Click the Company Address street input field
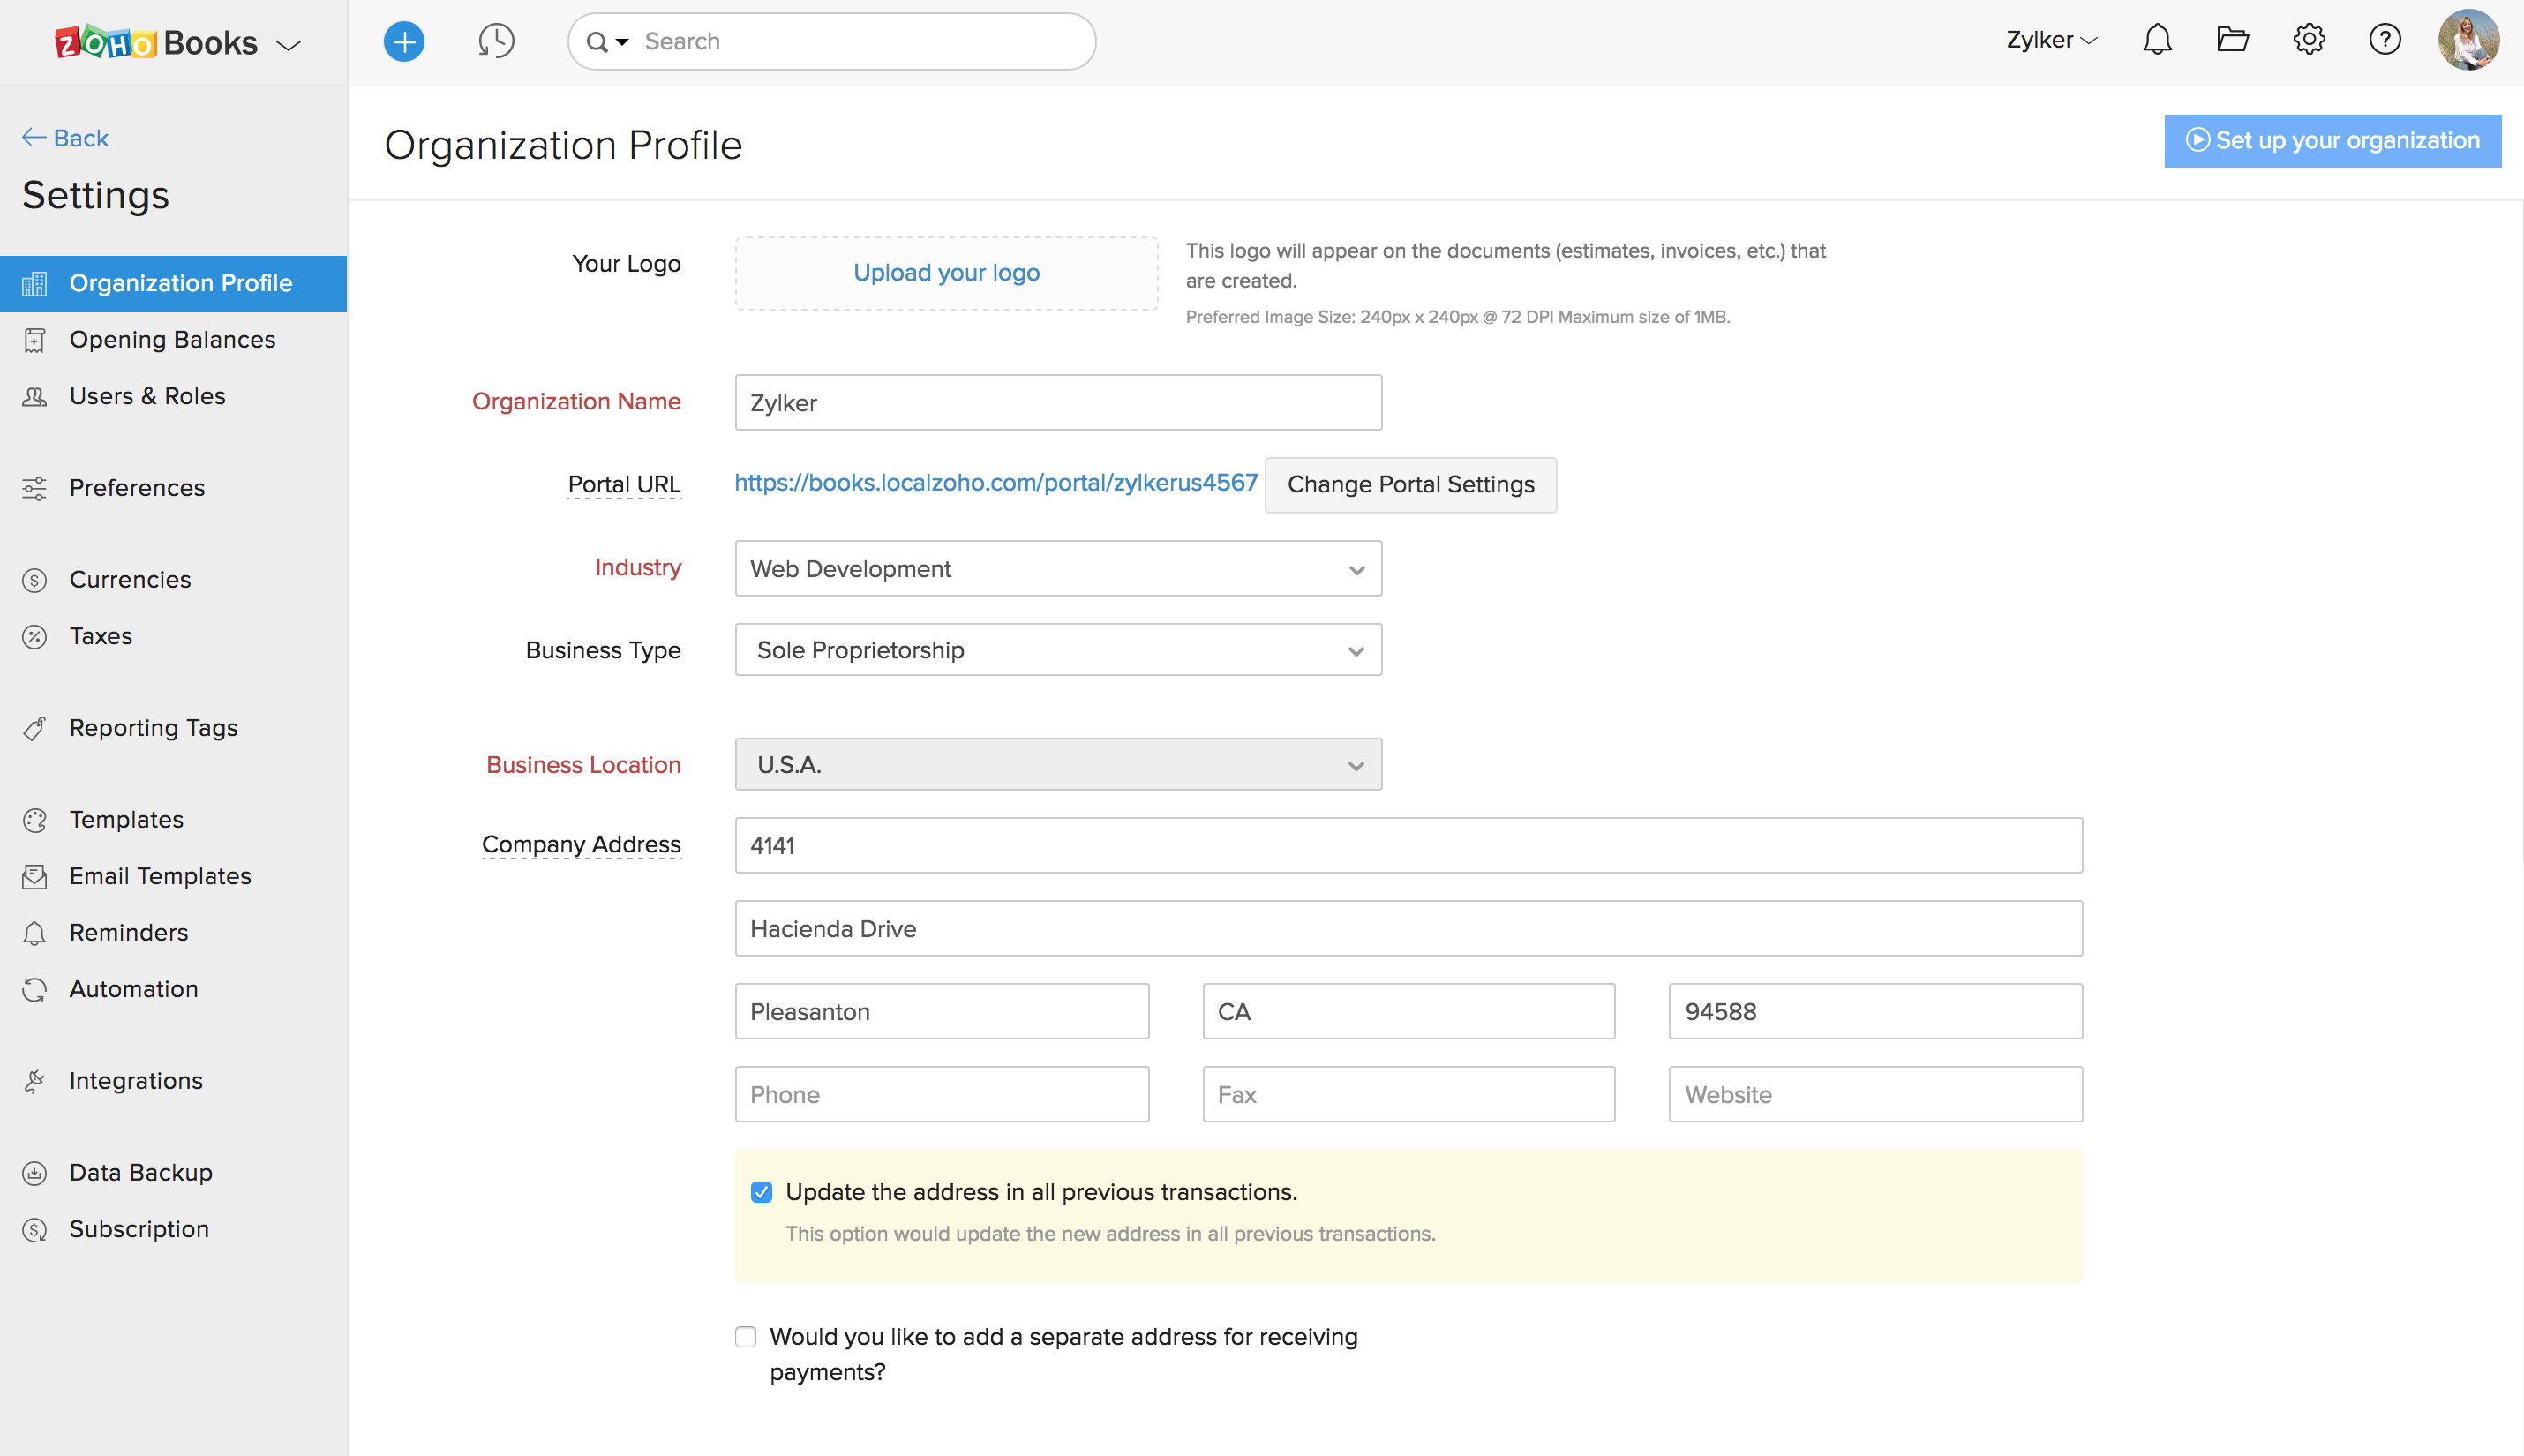 click(x=1408, y=844)
